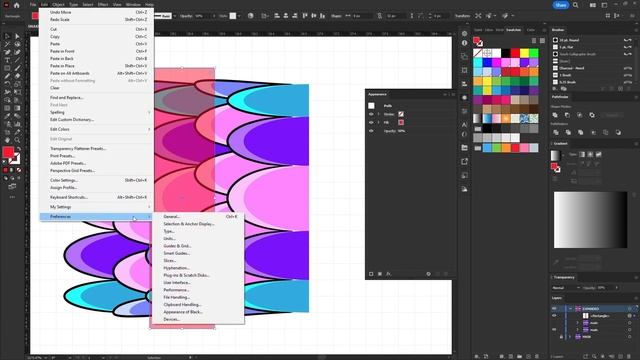The image size is (640, 360).
Task: Select the Rectangle tool
Action: click(x=7, y=68)
